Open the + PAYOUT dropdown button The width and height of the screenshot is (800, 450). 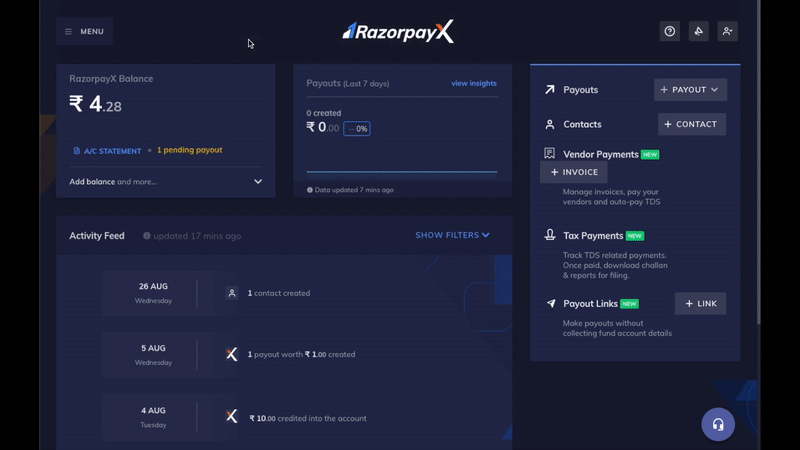pyautogui.click(x=690, y=90)
